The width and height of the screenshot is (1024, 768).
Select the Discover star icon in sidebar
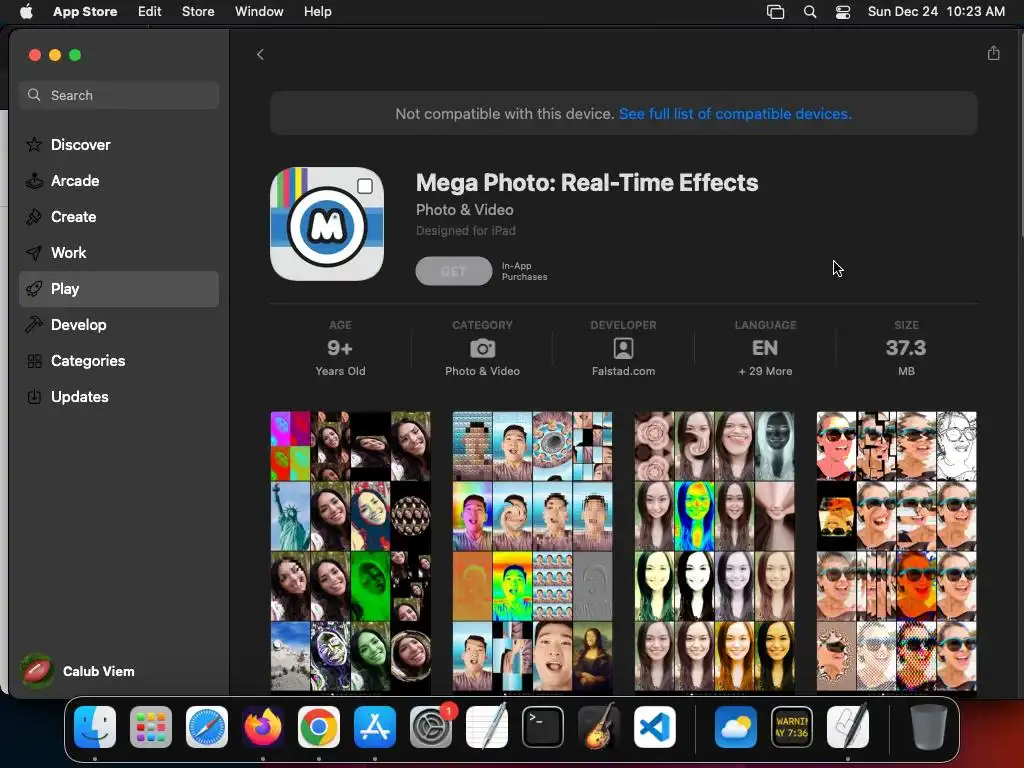(x=34, y=144)
